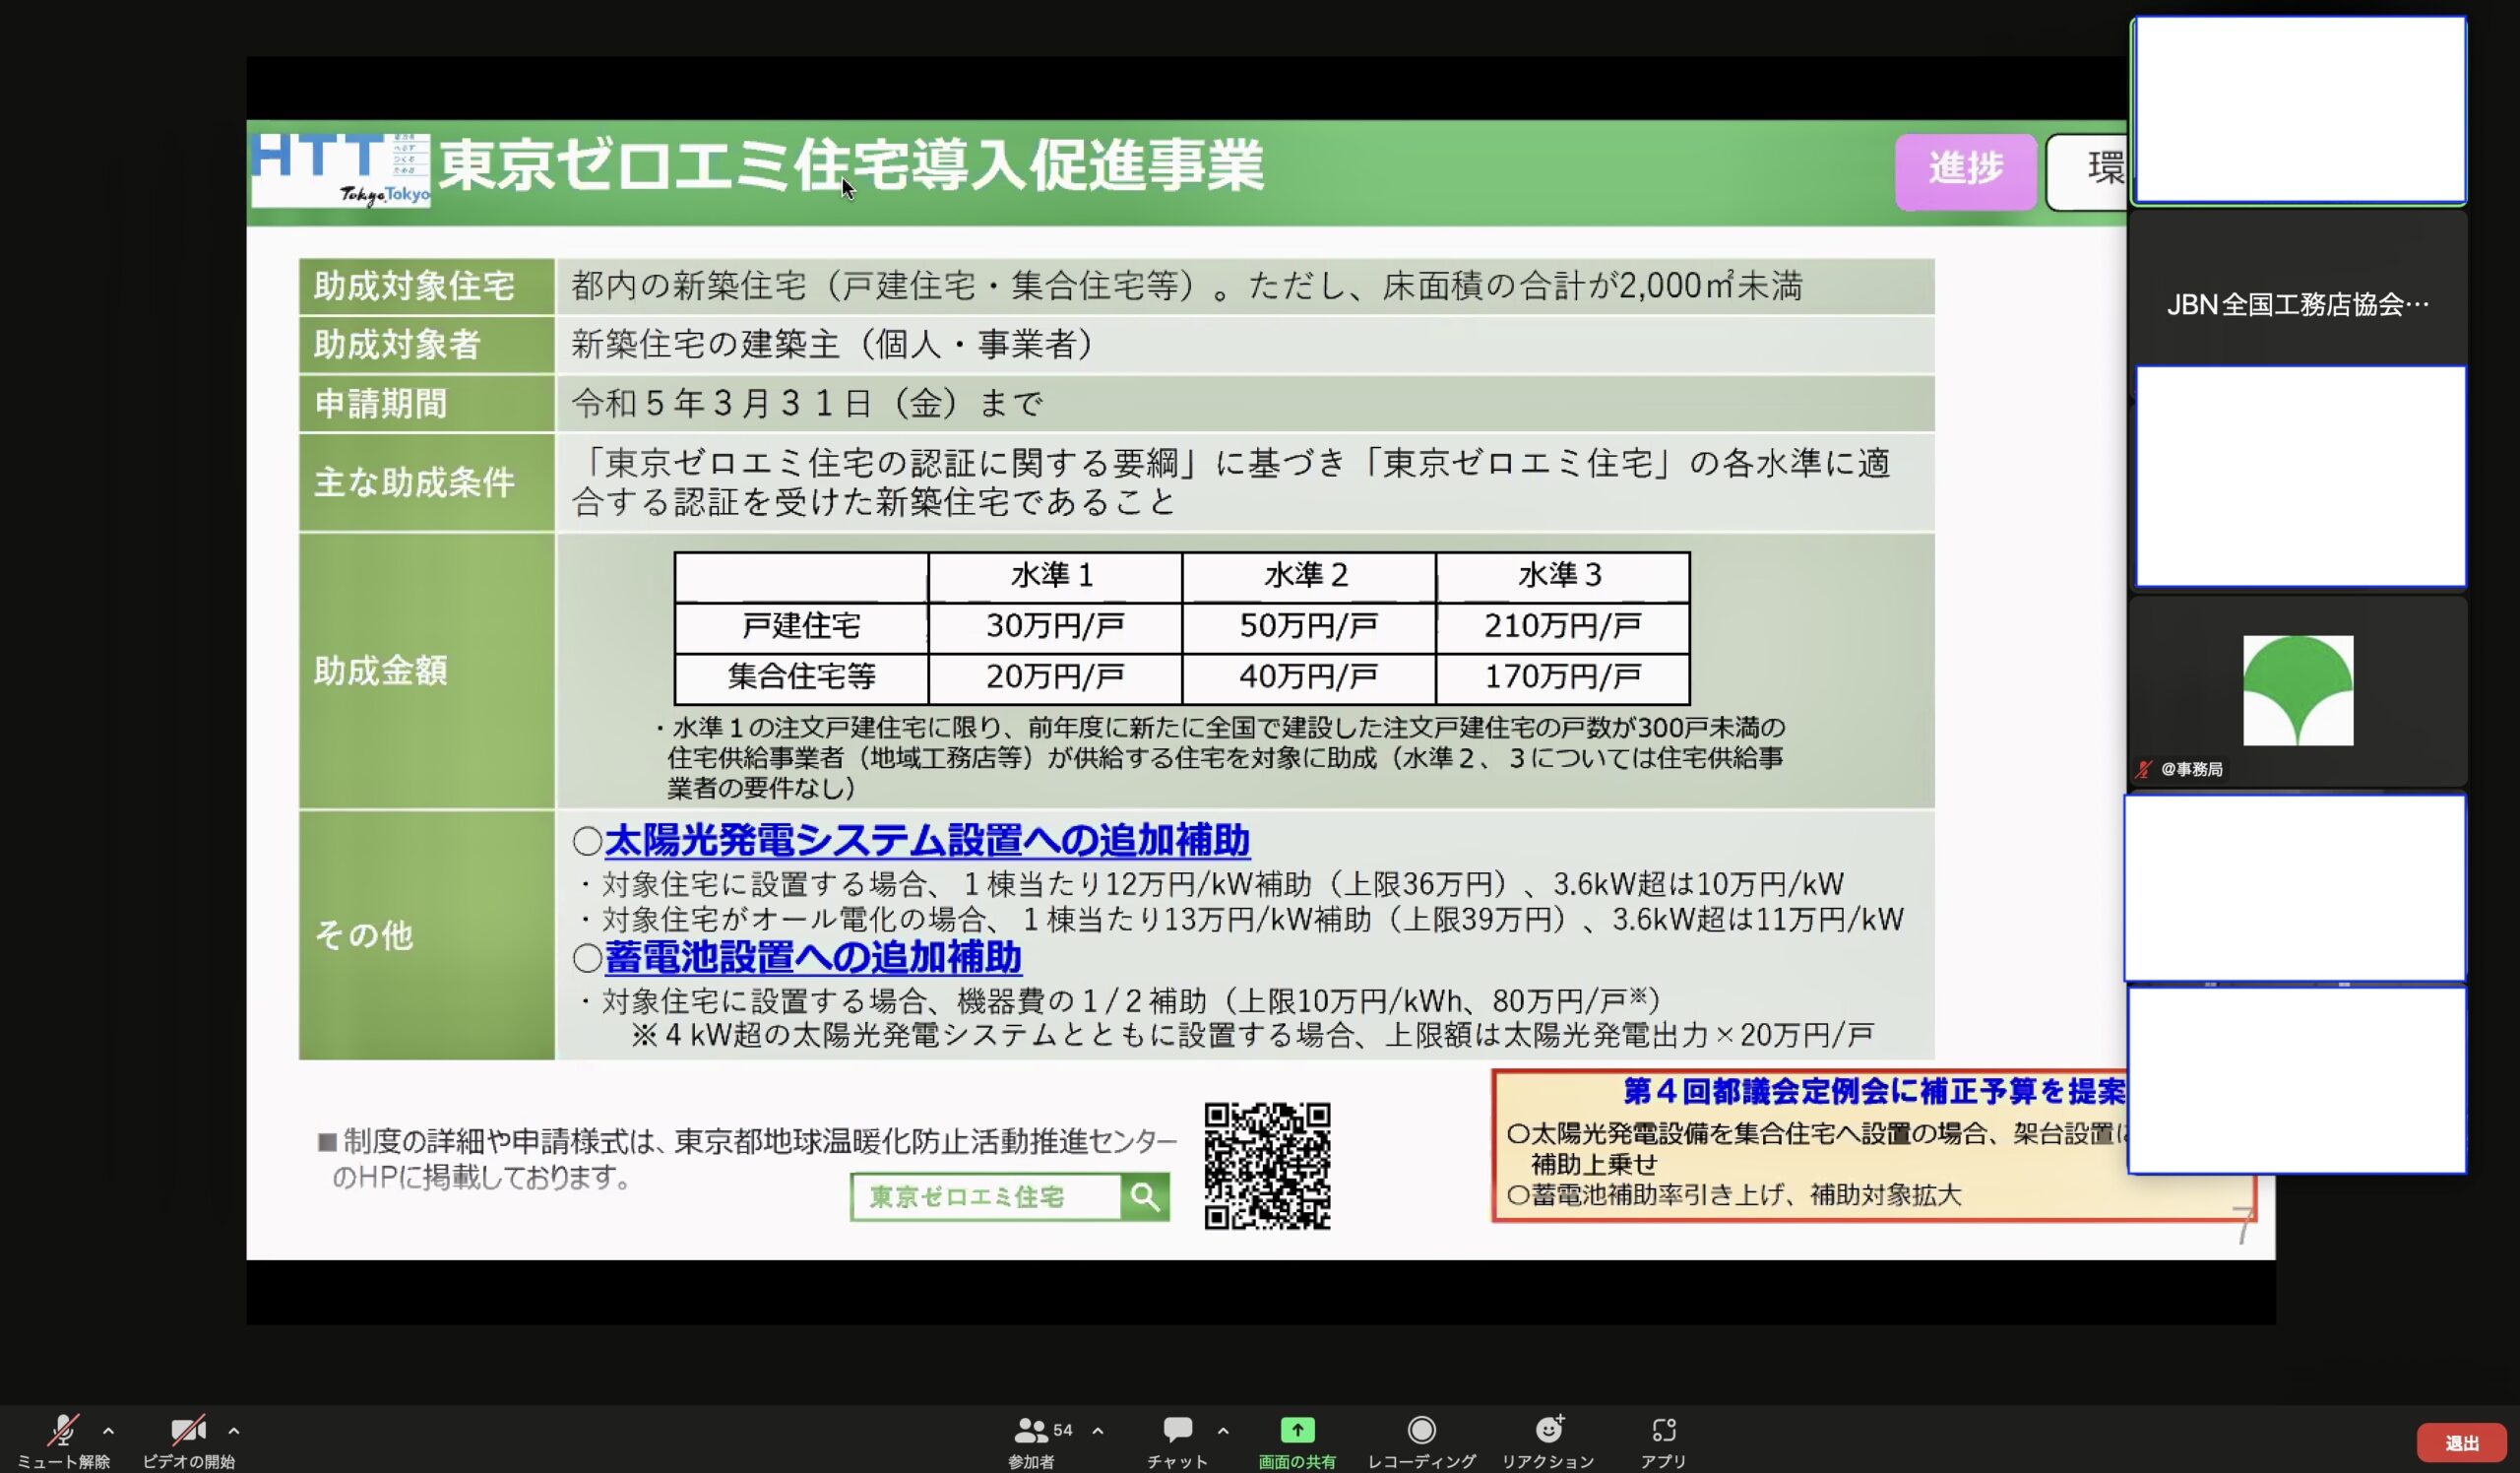Click the 助成対象者 row header
Image resolution: width=2520 pixels, height=1473 pixels.
[x=427, y=345]
